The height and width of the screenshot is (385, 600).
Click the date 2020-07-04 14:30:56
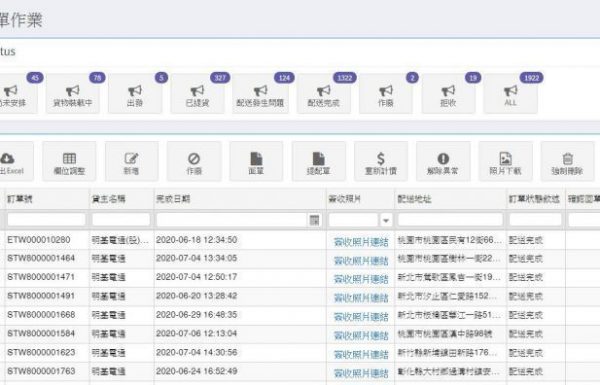tap(197, 352)
